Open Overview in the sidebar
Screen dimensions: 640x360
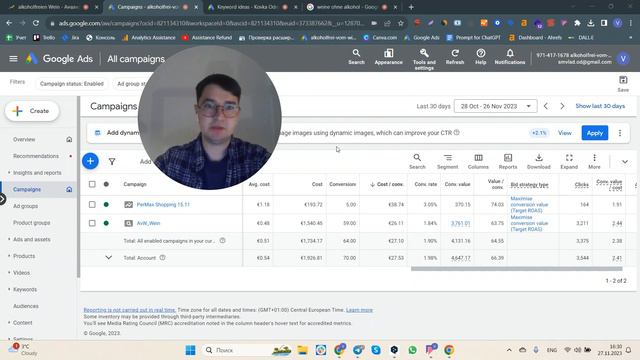(24, 139)
